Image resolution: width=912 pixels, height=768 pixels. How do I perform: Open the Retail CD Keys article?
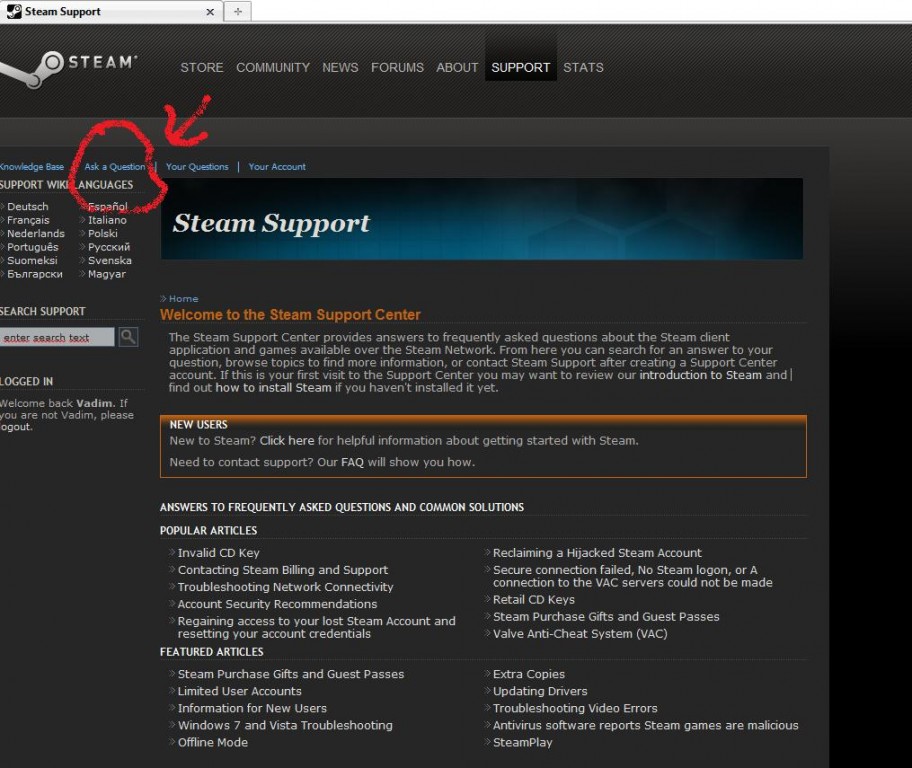(534, 599)
